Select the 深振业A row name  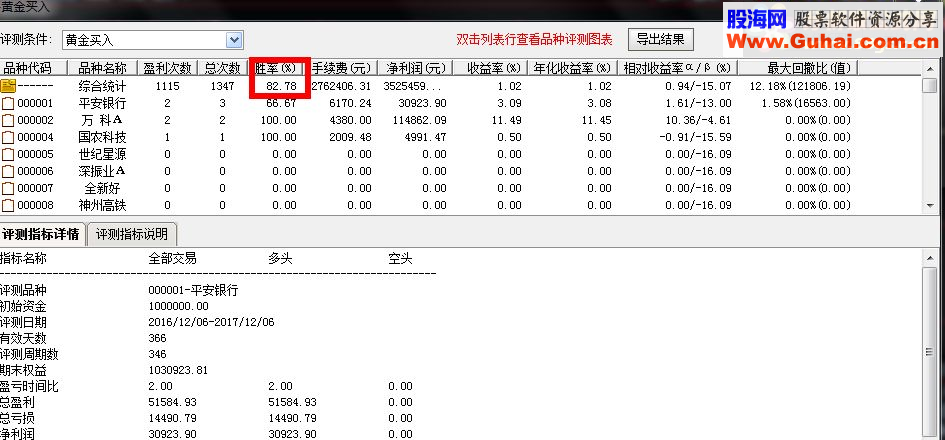click(102, 171)
